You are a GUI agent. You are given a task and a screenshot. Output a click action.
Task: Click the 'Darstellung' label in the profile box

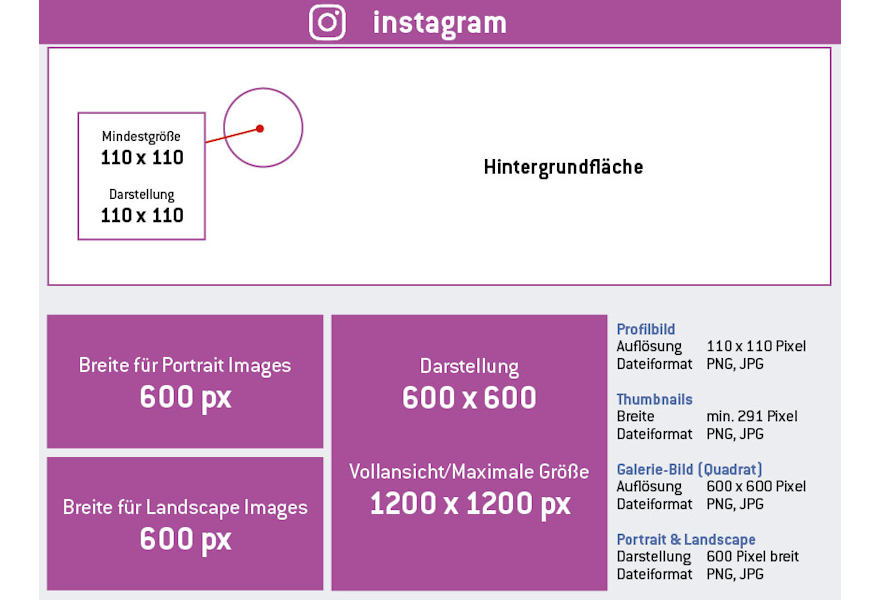pos(141,194)
